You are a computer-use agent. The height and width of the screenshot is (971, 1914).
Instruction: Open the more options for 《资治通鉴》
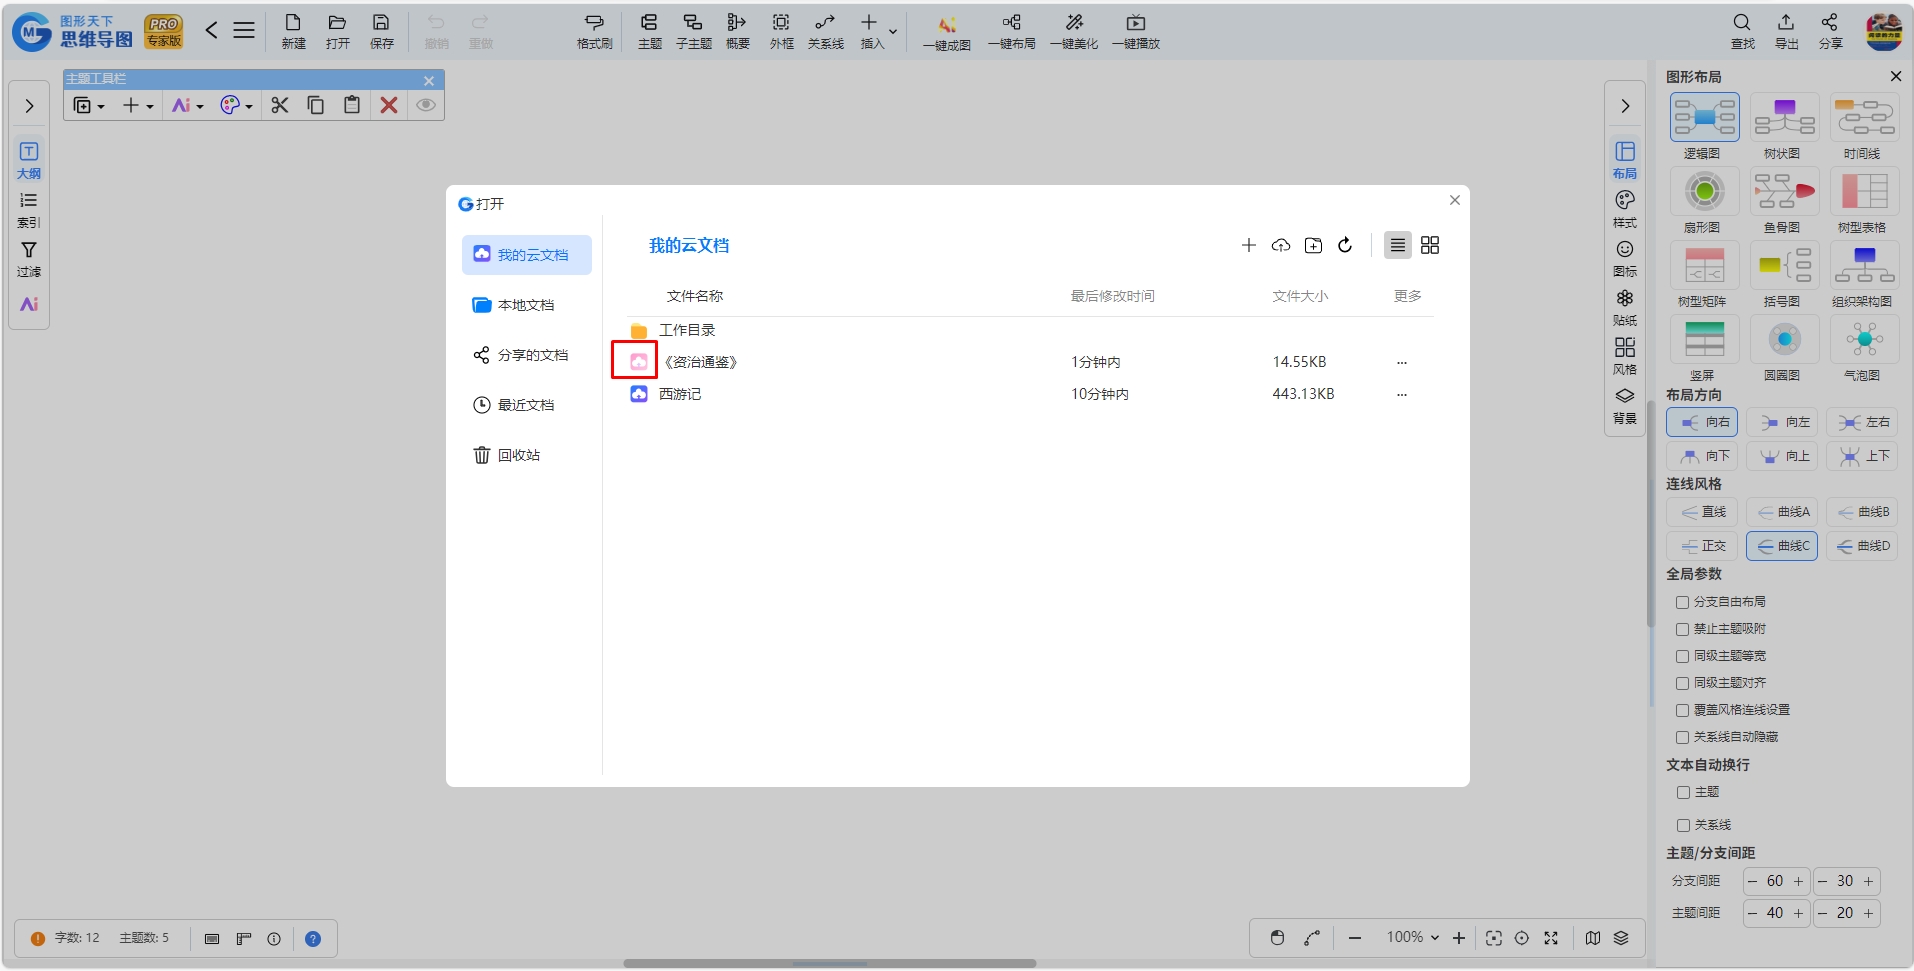click(1402, 362)
